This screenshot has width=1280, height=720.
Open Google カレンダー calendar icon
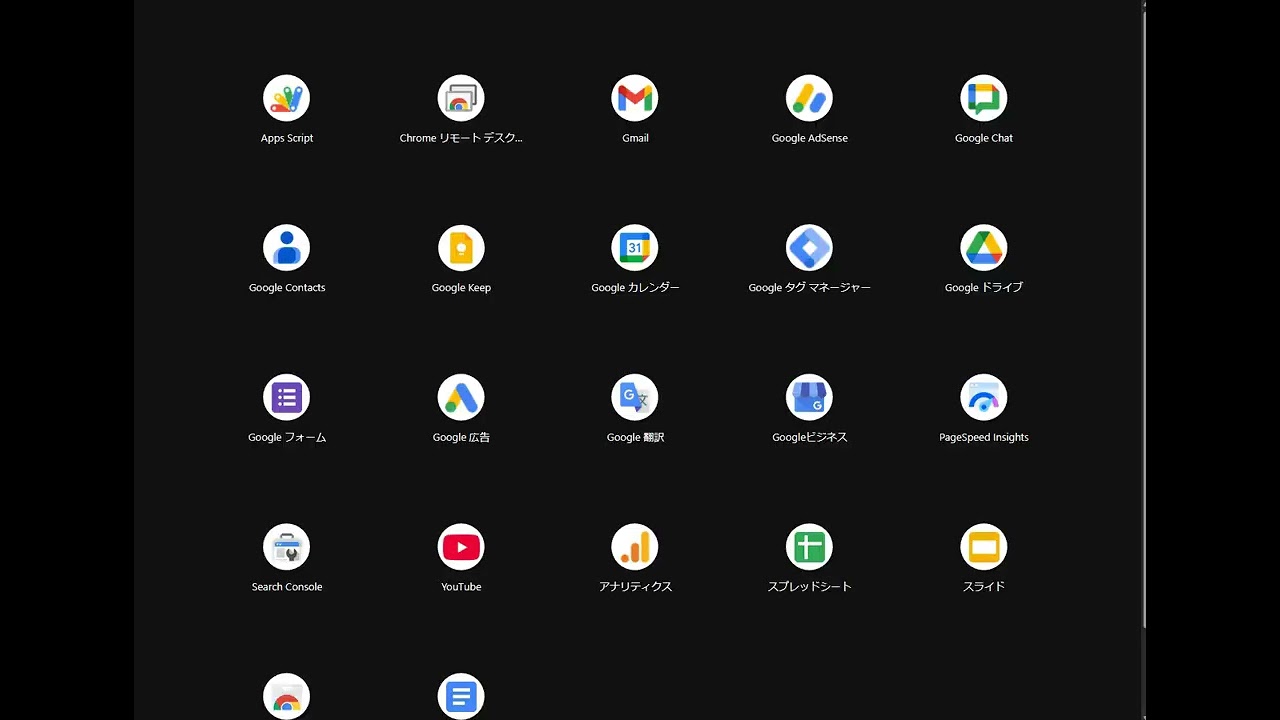click(x=635, y=248)
